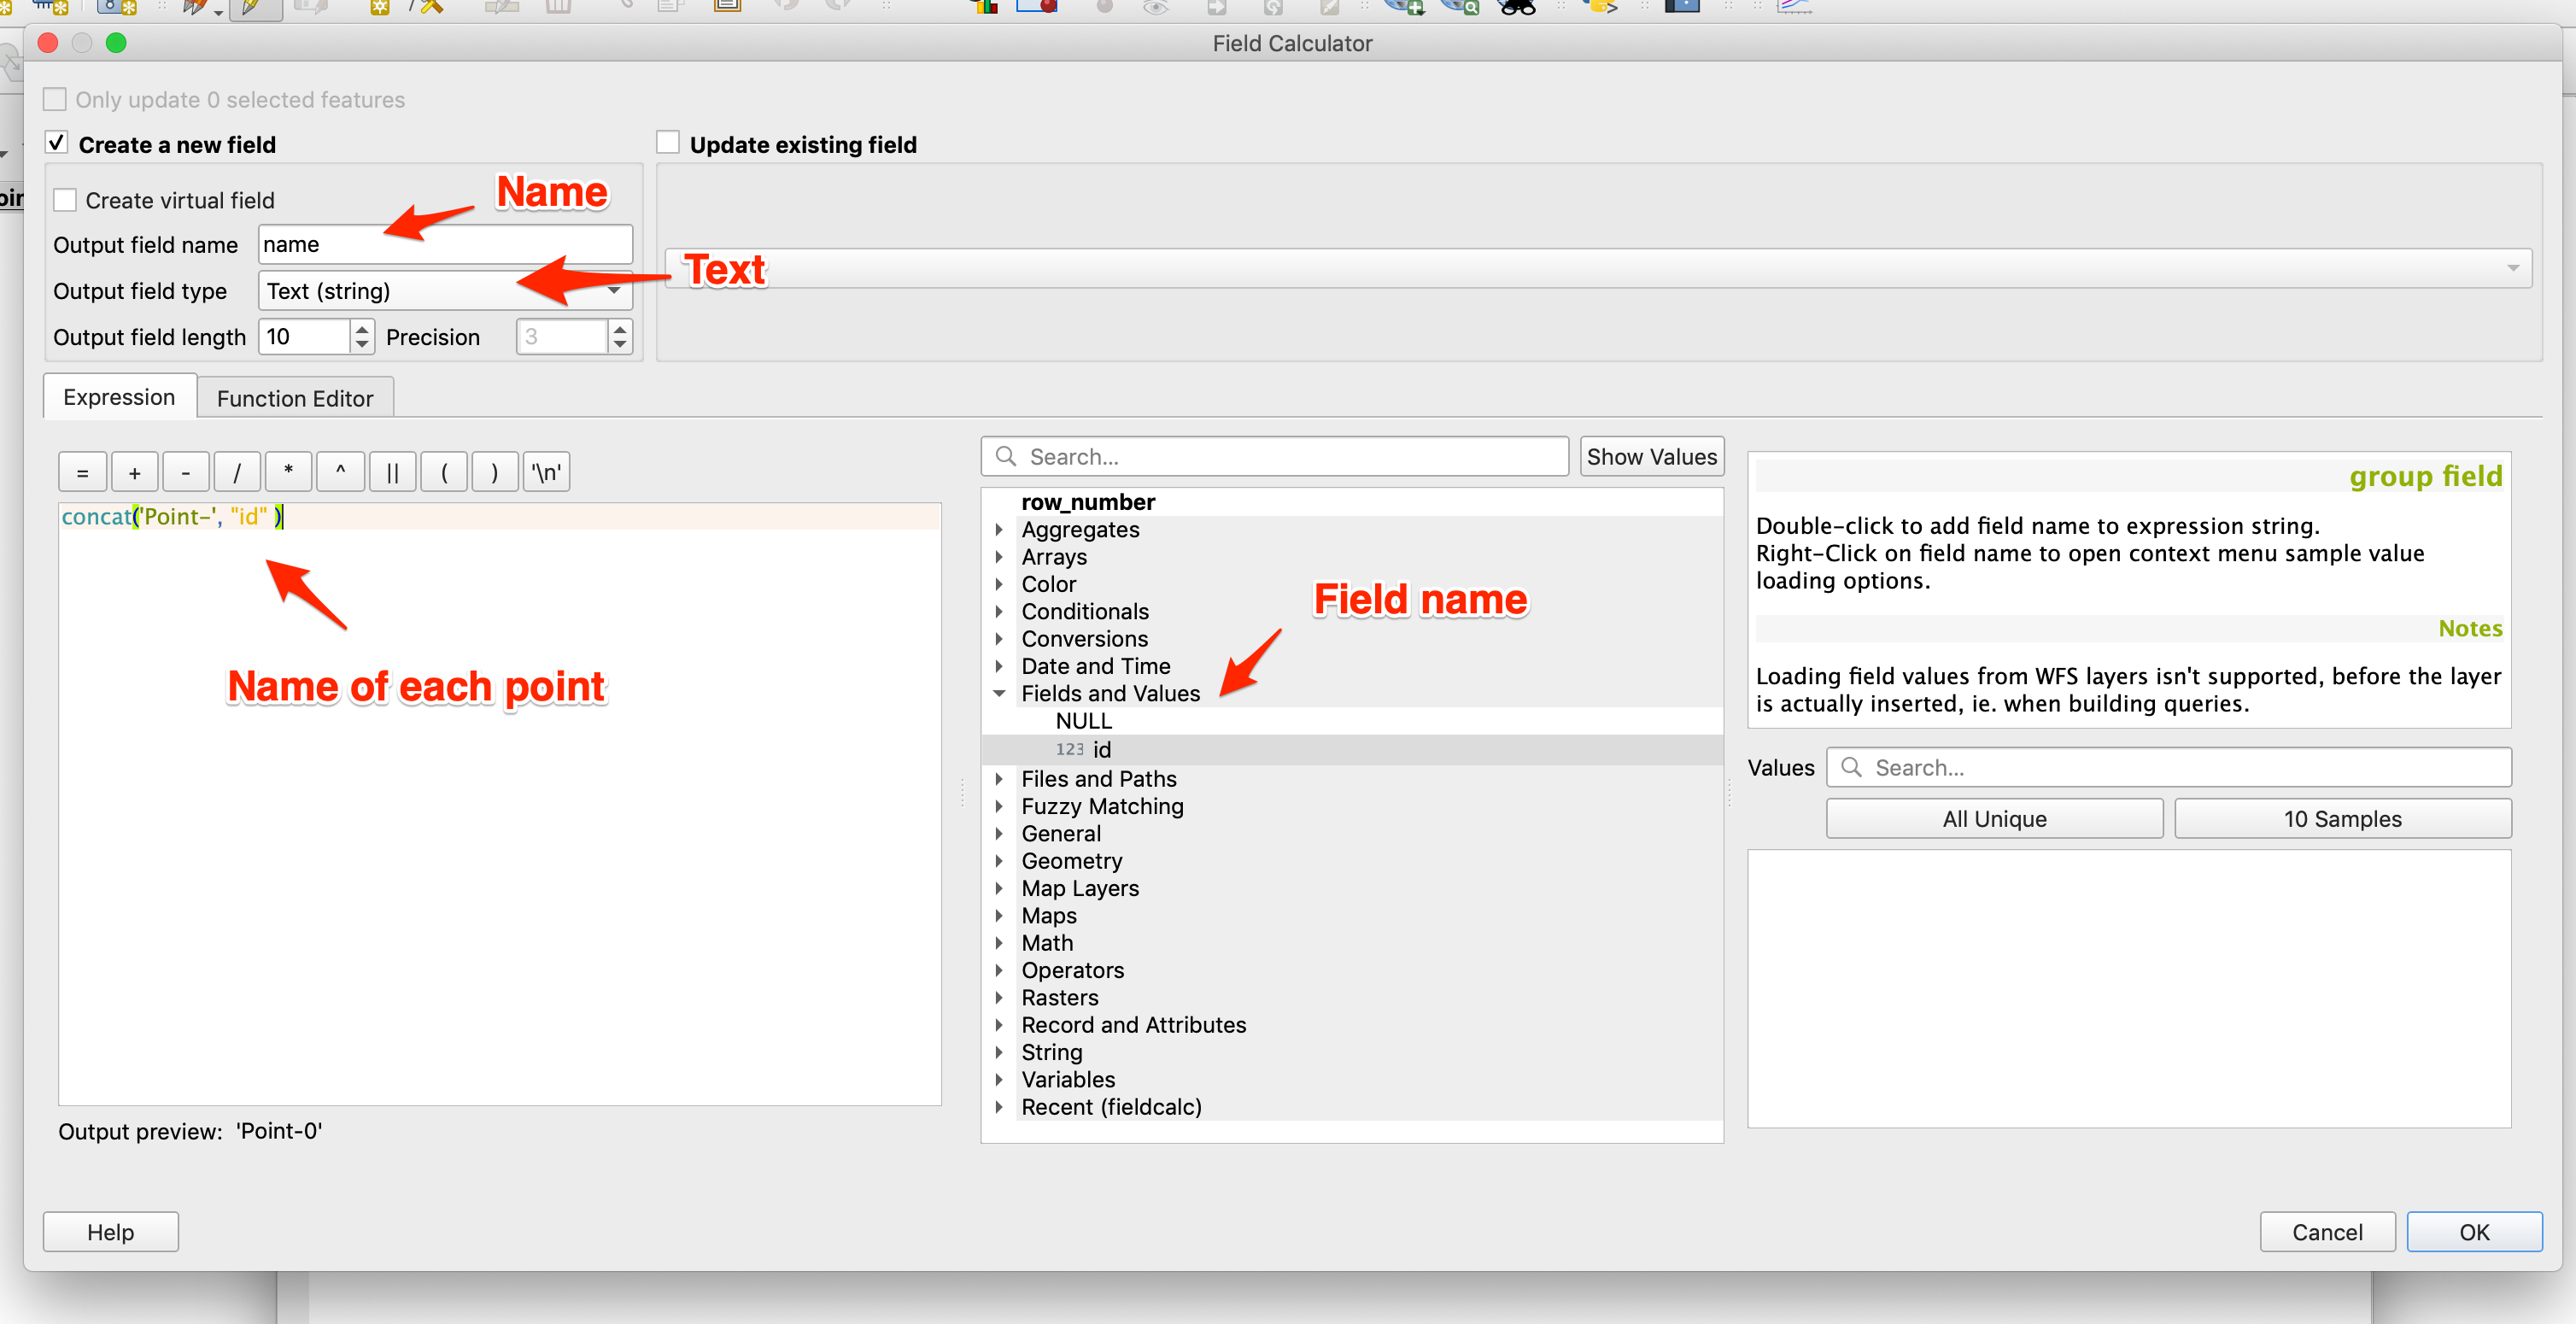The image size is (2576, 1324).
Task: Load 10 Samples of field values
Action: click(2342, 819)
